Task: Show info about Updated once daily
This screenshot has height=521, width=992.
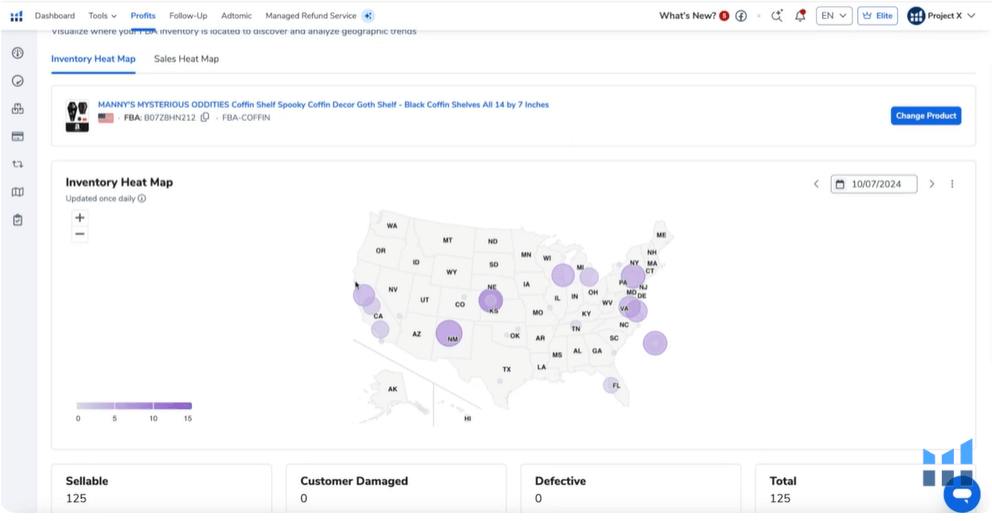Action: [x=142, y=198]
